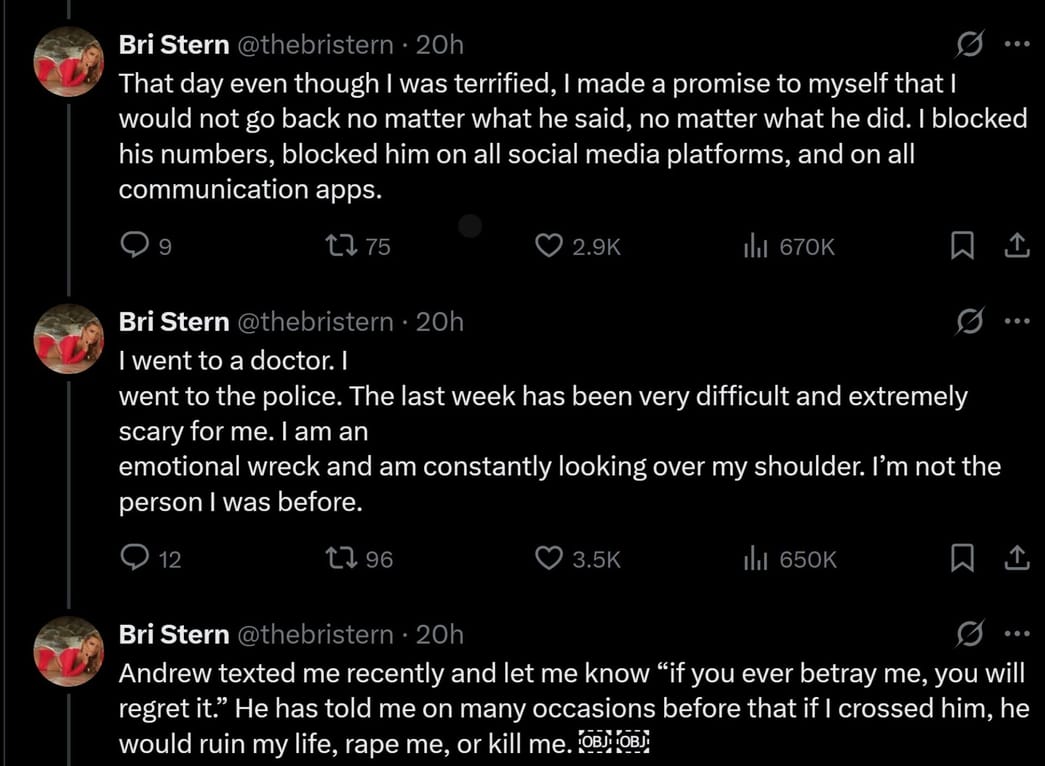Reply to the first tweet
The image size is (1045, 766).
[x=135, y=245]
